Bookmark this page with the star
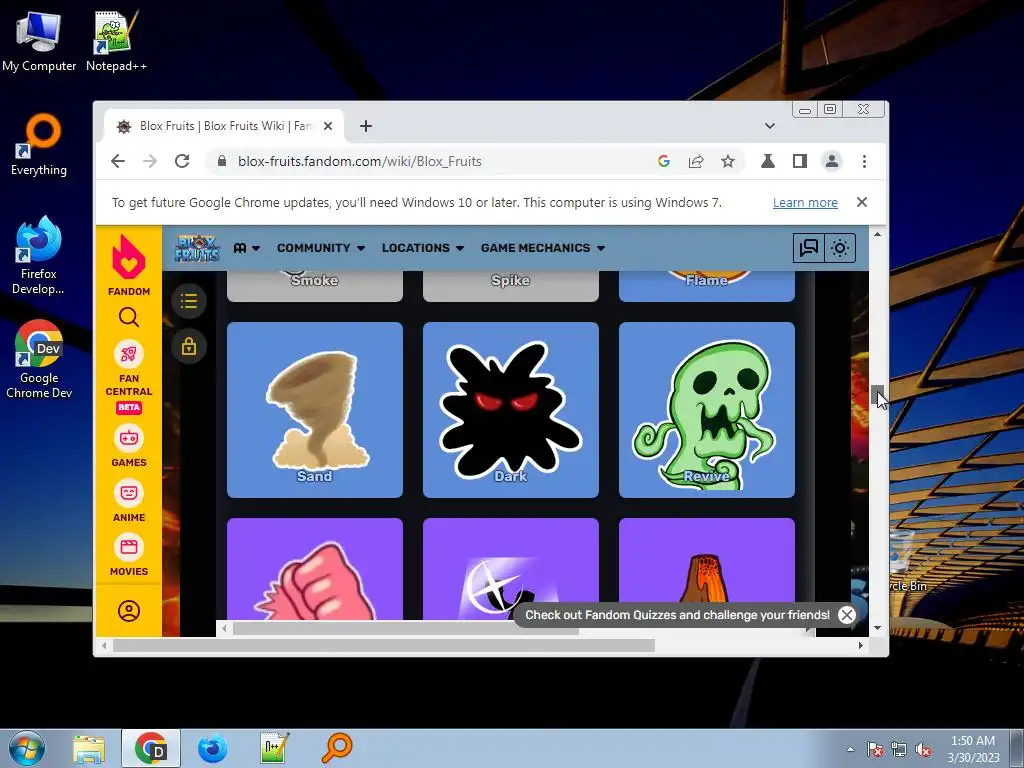This screenshot has width=1024, height=768. click(728, 161)
